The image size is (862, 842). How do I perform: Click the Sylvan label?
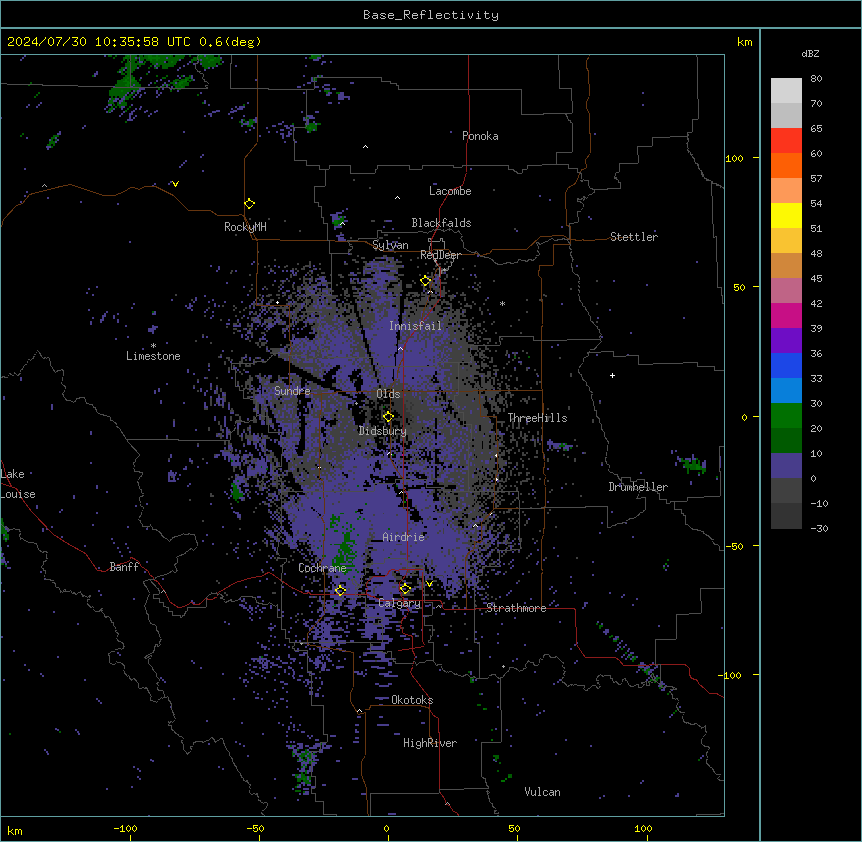(390, 245)
